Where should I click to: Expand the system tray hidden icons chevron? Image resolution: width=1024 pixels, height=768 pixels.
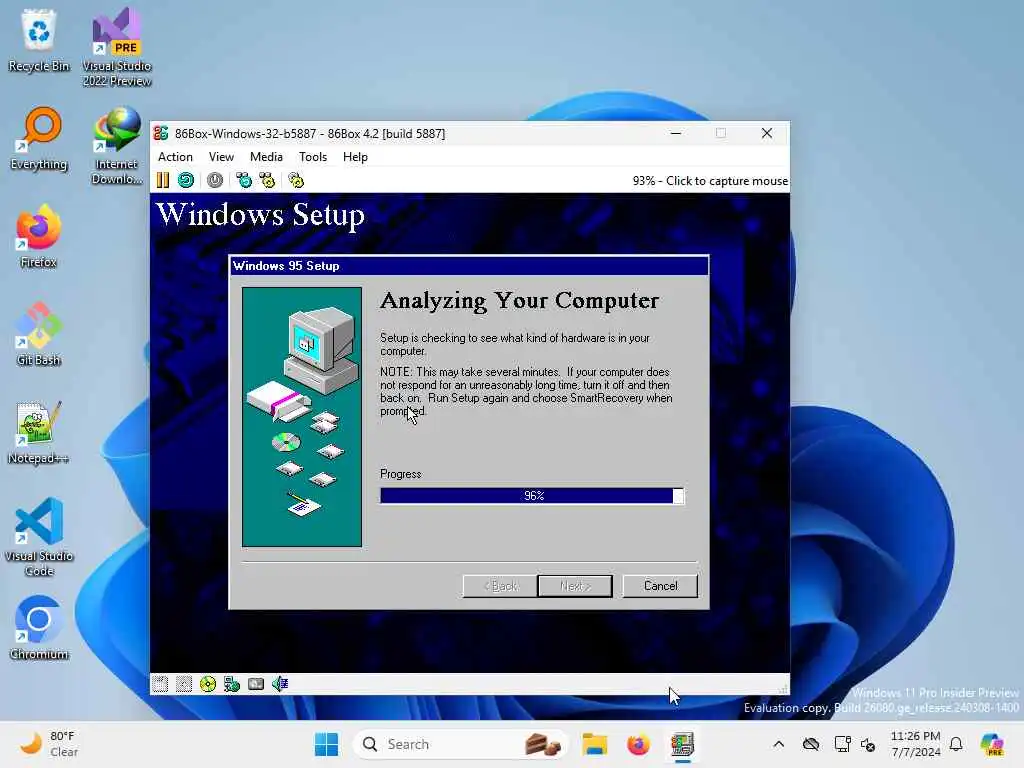tap(778, 744)
